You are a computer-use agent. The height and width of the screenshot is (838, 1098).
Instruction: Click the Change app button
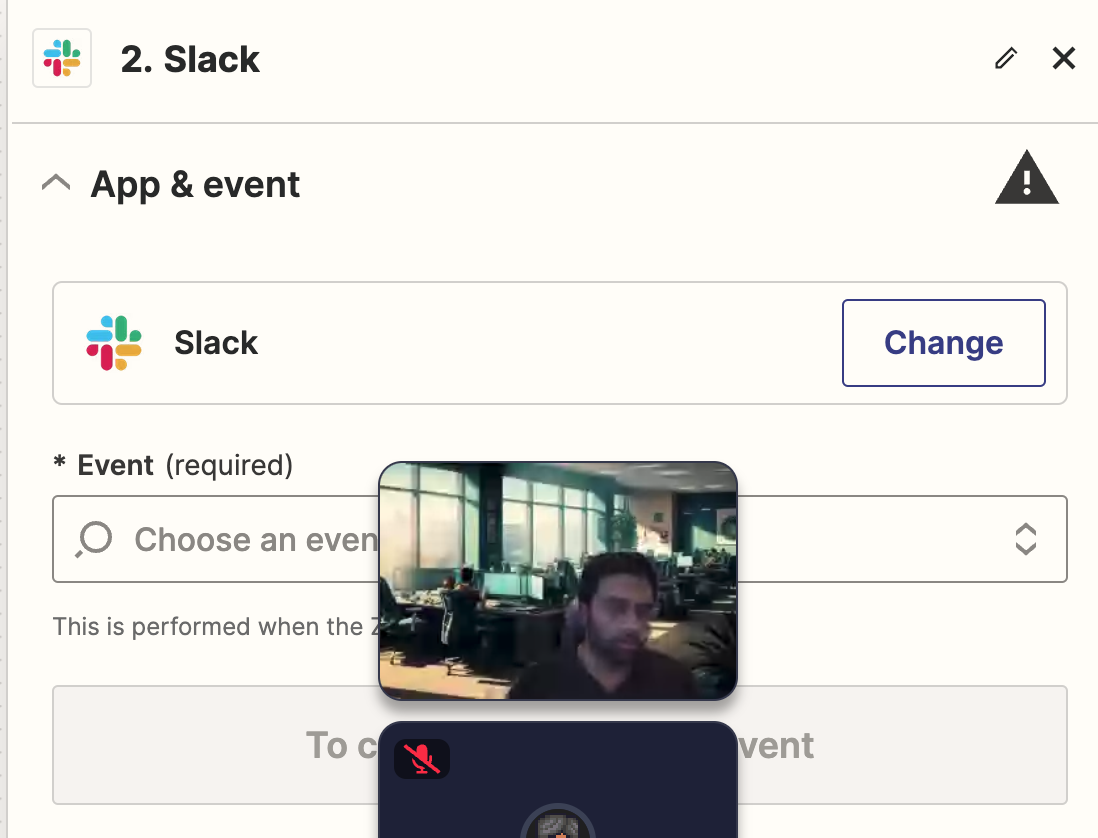tap(943, 343)
